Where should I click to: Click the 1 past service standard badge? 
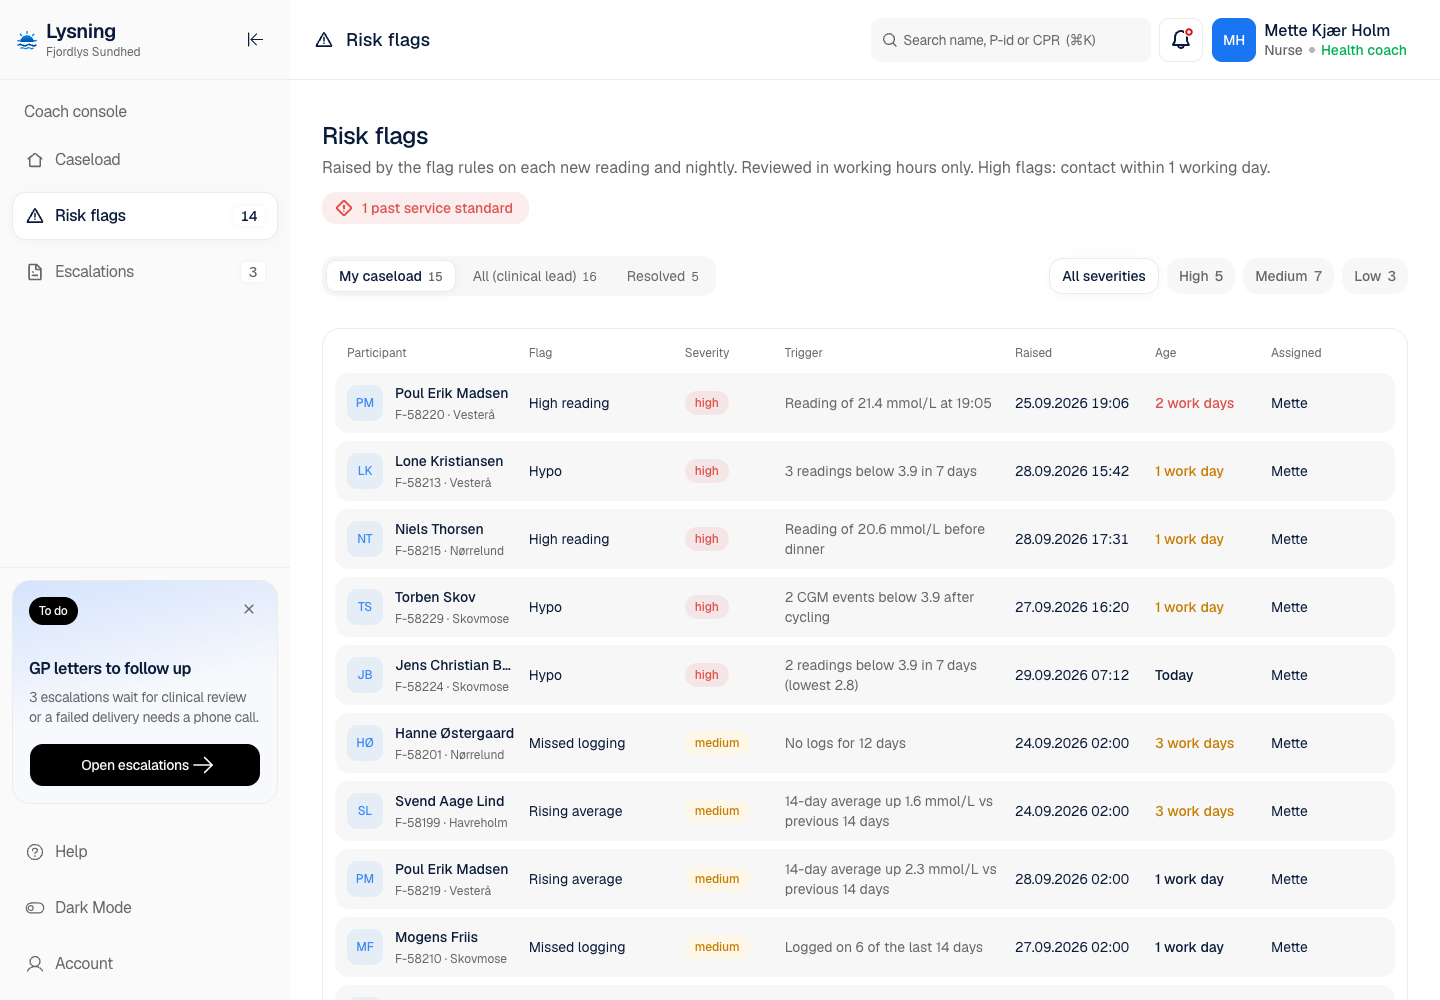(x=425, y=208)
